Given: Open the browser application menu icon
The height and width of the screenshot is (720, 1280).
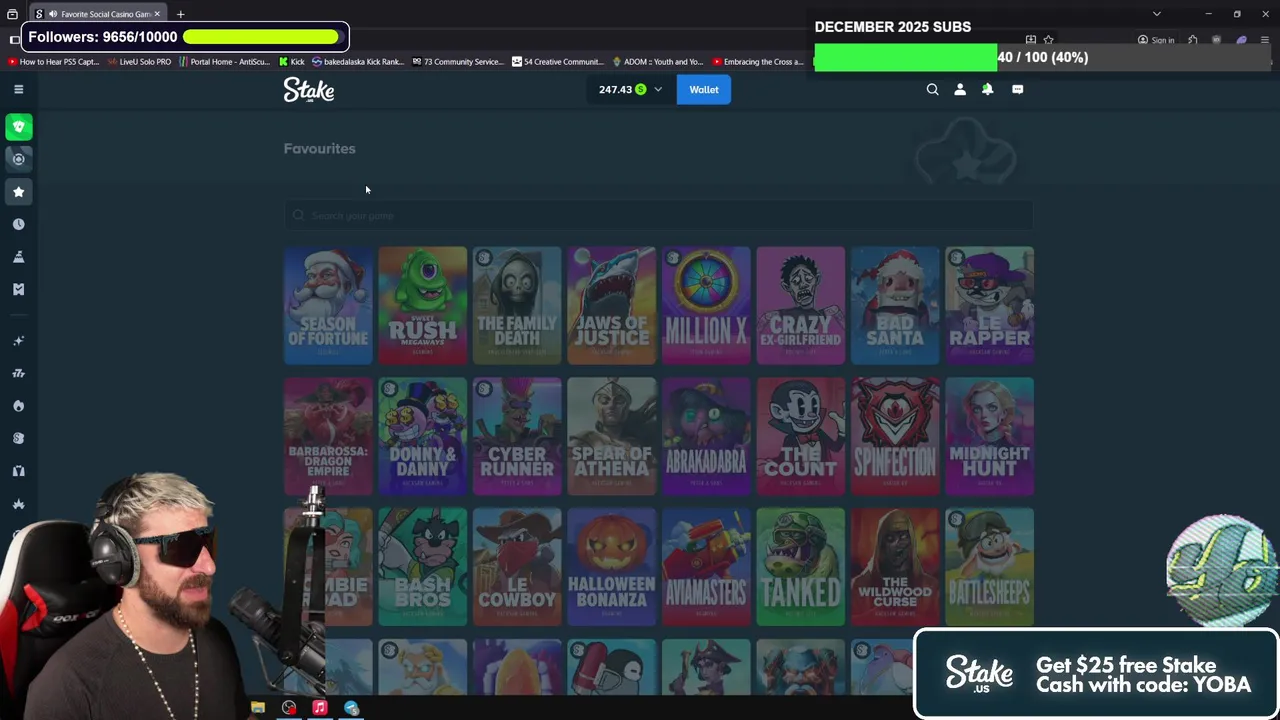Looking at the screenshot, I should pyautogui.click(x=1264, y=40).
